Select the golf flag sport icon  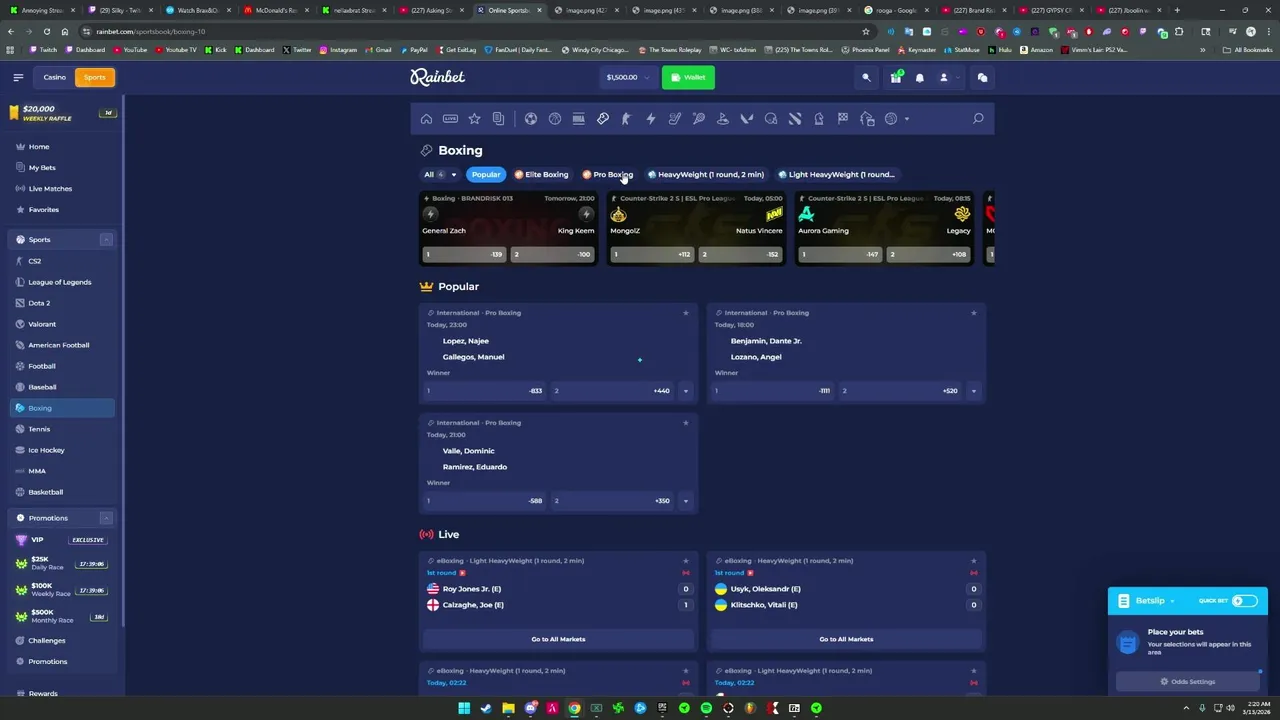point(723,119)
